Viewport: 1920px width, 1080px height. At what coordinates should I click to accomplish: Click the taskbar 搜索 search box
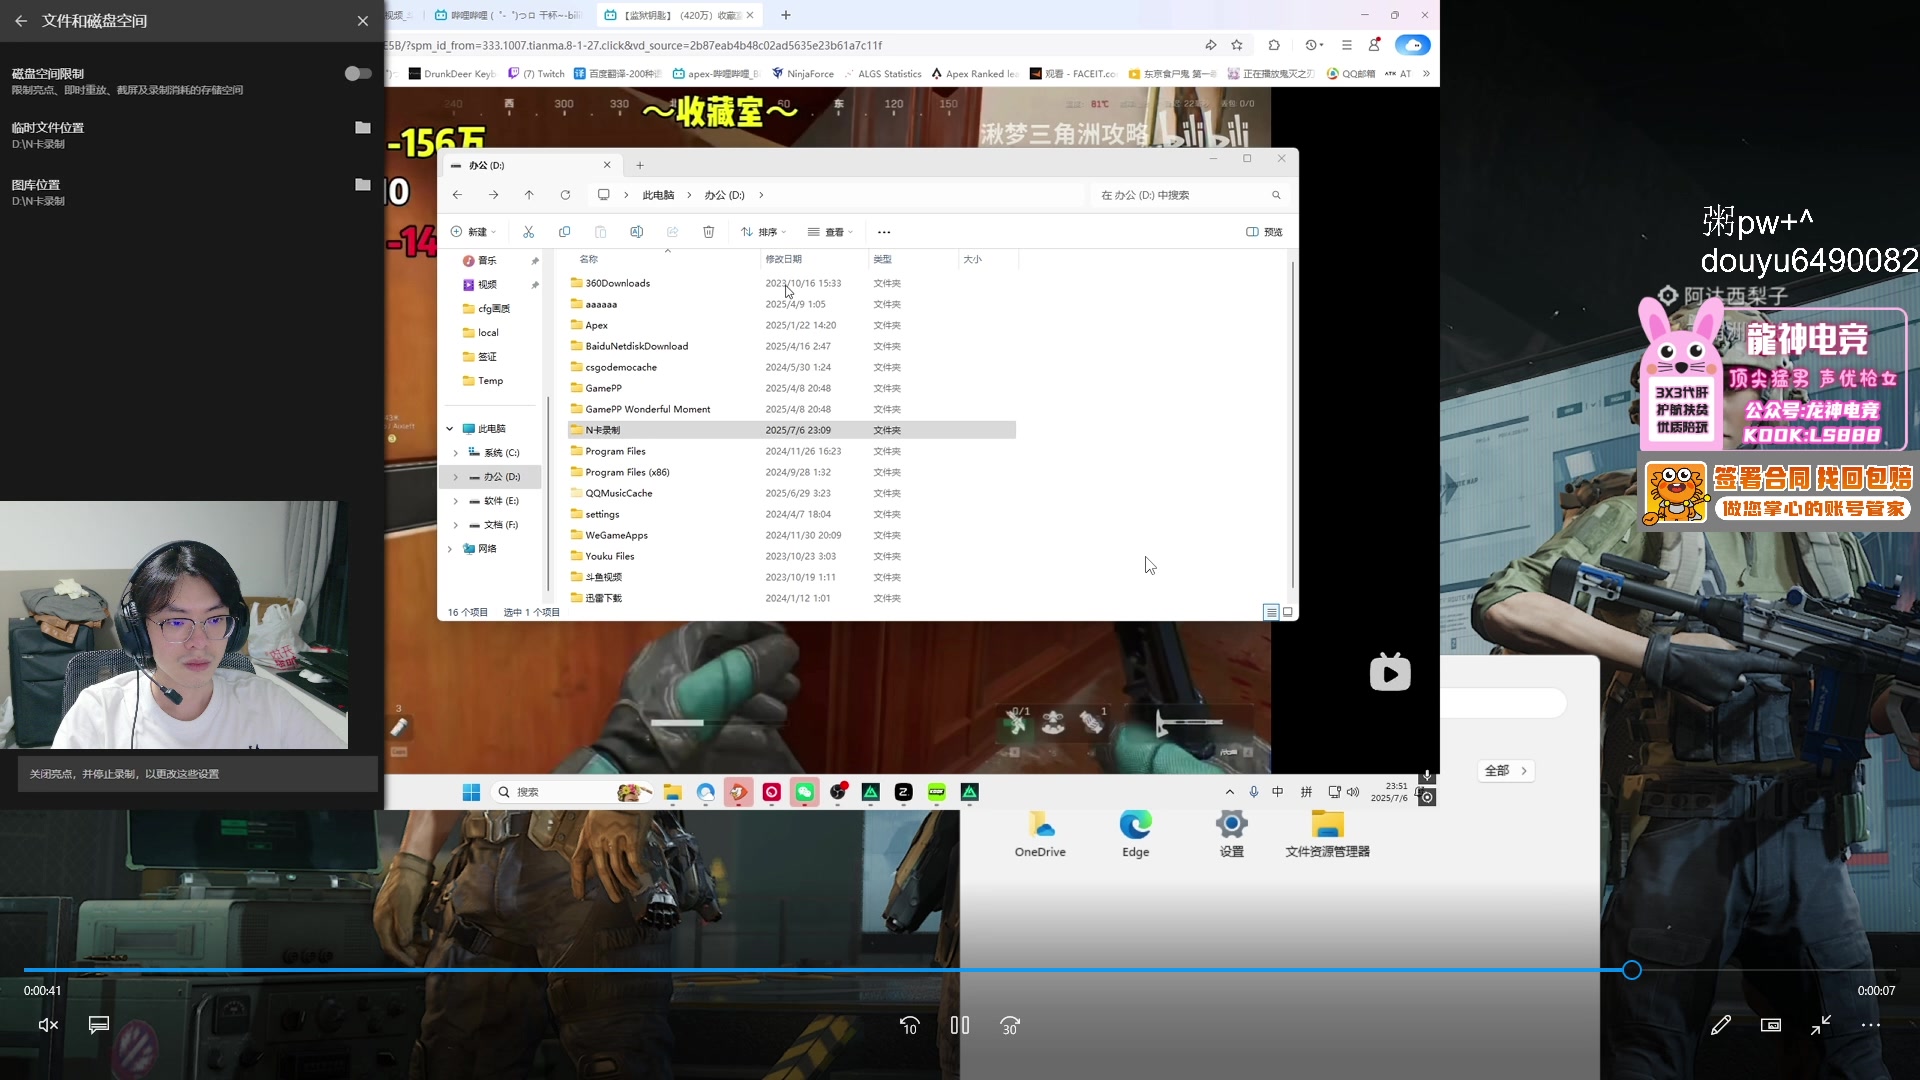[x=573, y=792]
